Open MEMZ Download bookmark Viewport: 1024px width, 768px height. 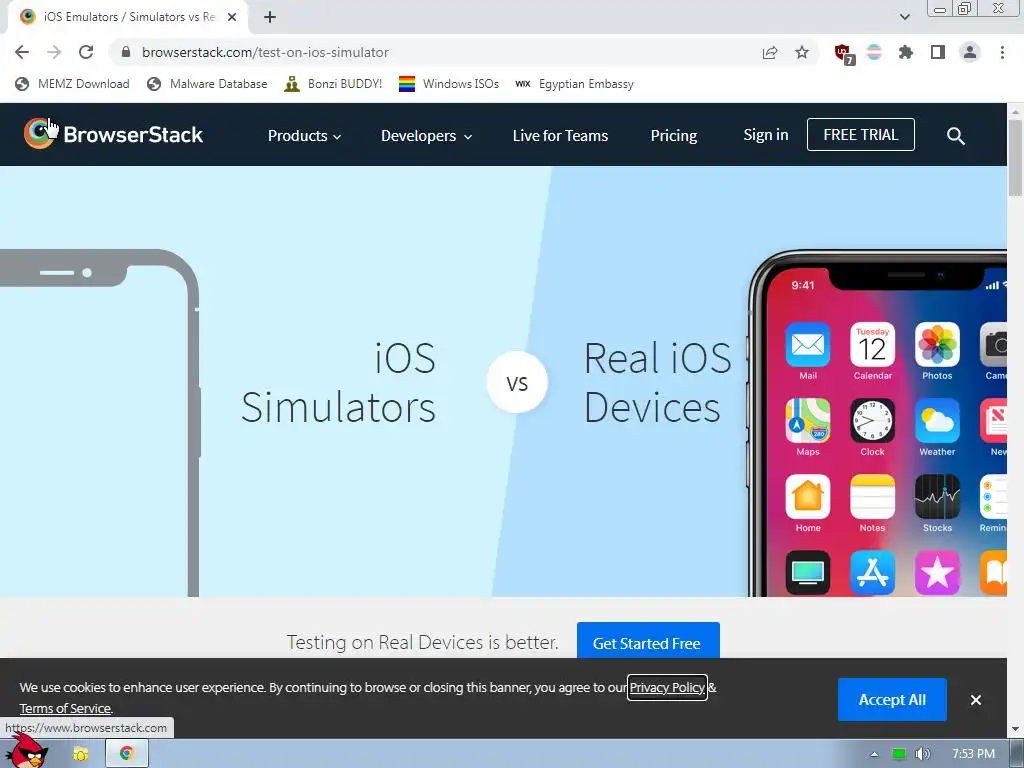click(x=72, y=84)
